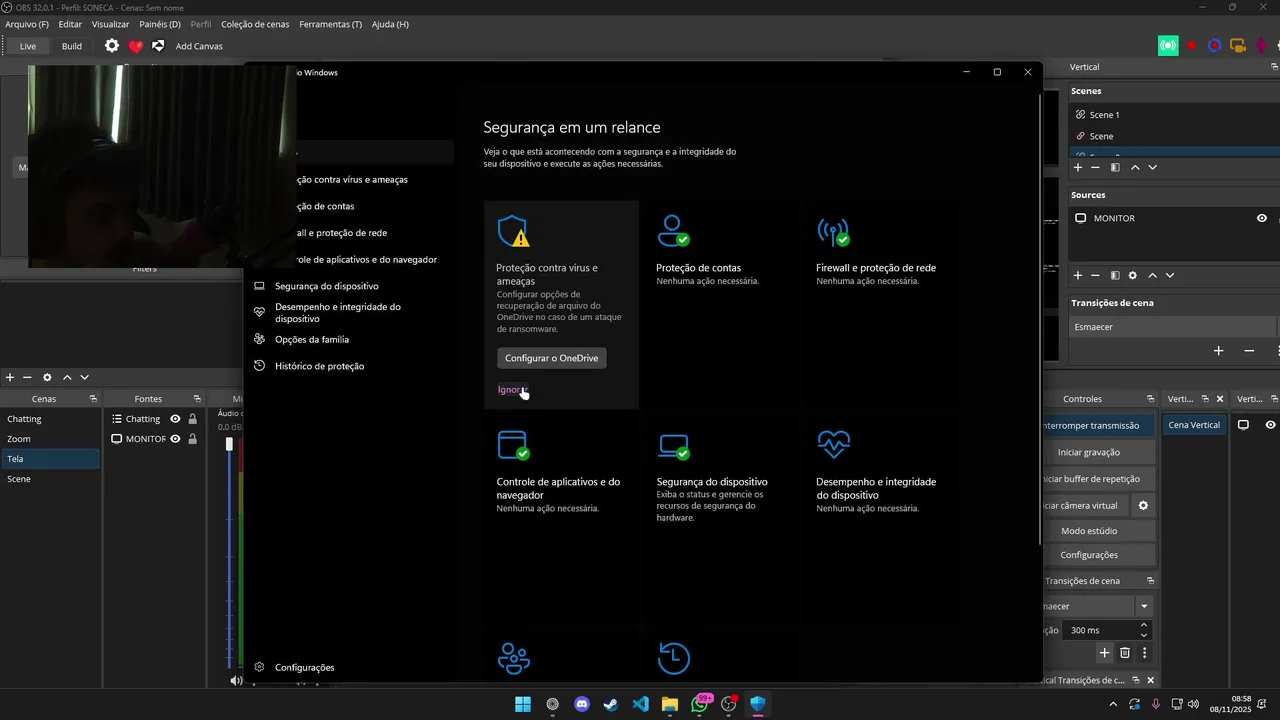Toggle eye icon in bottom-right Vertical dock
Viewport: 1280px width, 720px height.
tap(1270, 425)
